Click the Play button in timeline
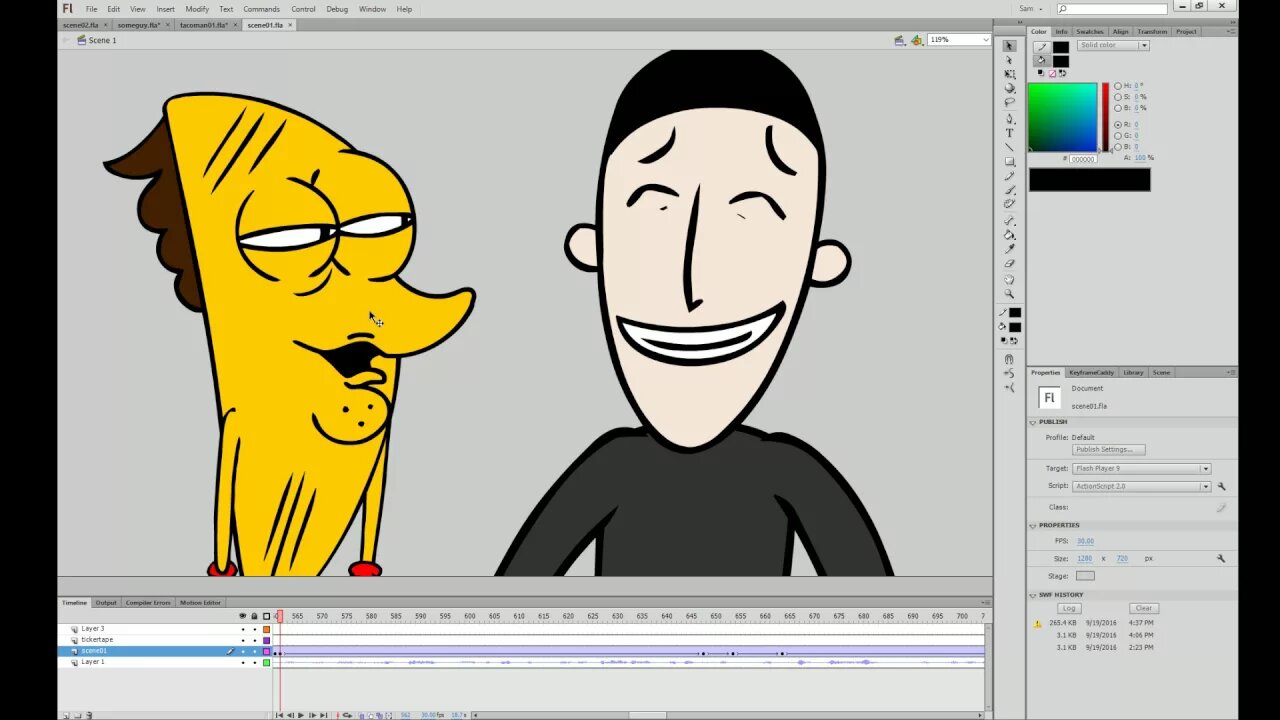 coord(301,715)
